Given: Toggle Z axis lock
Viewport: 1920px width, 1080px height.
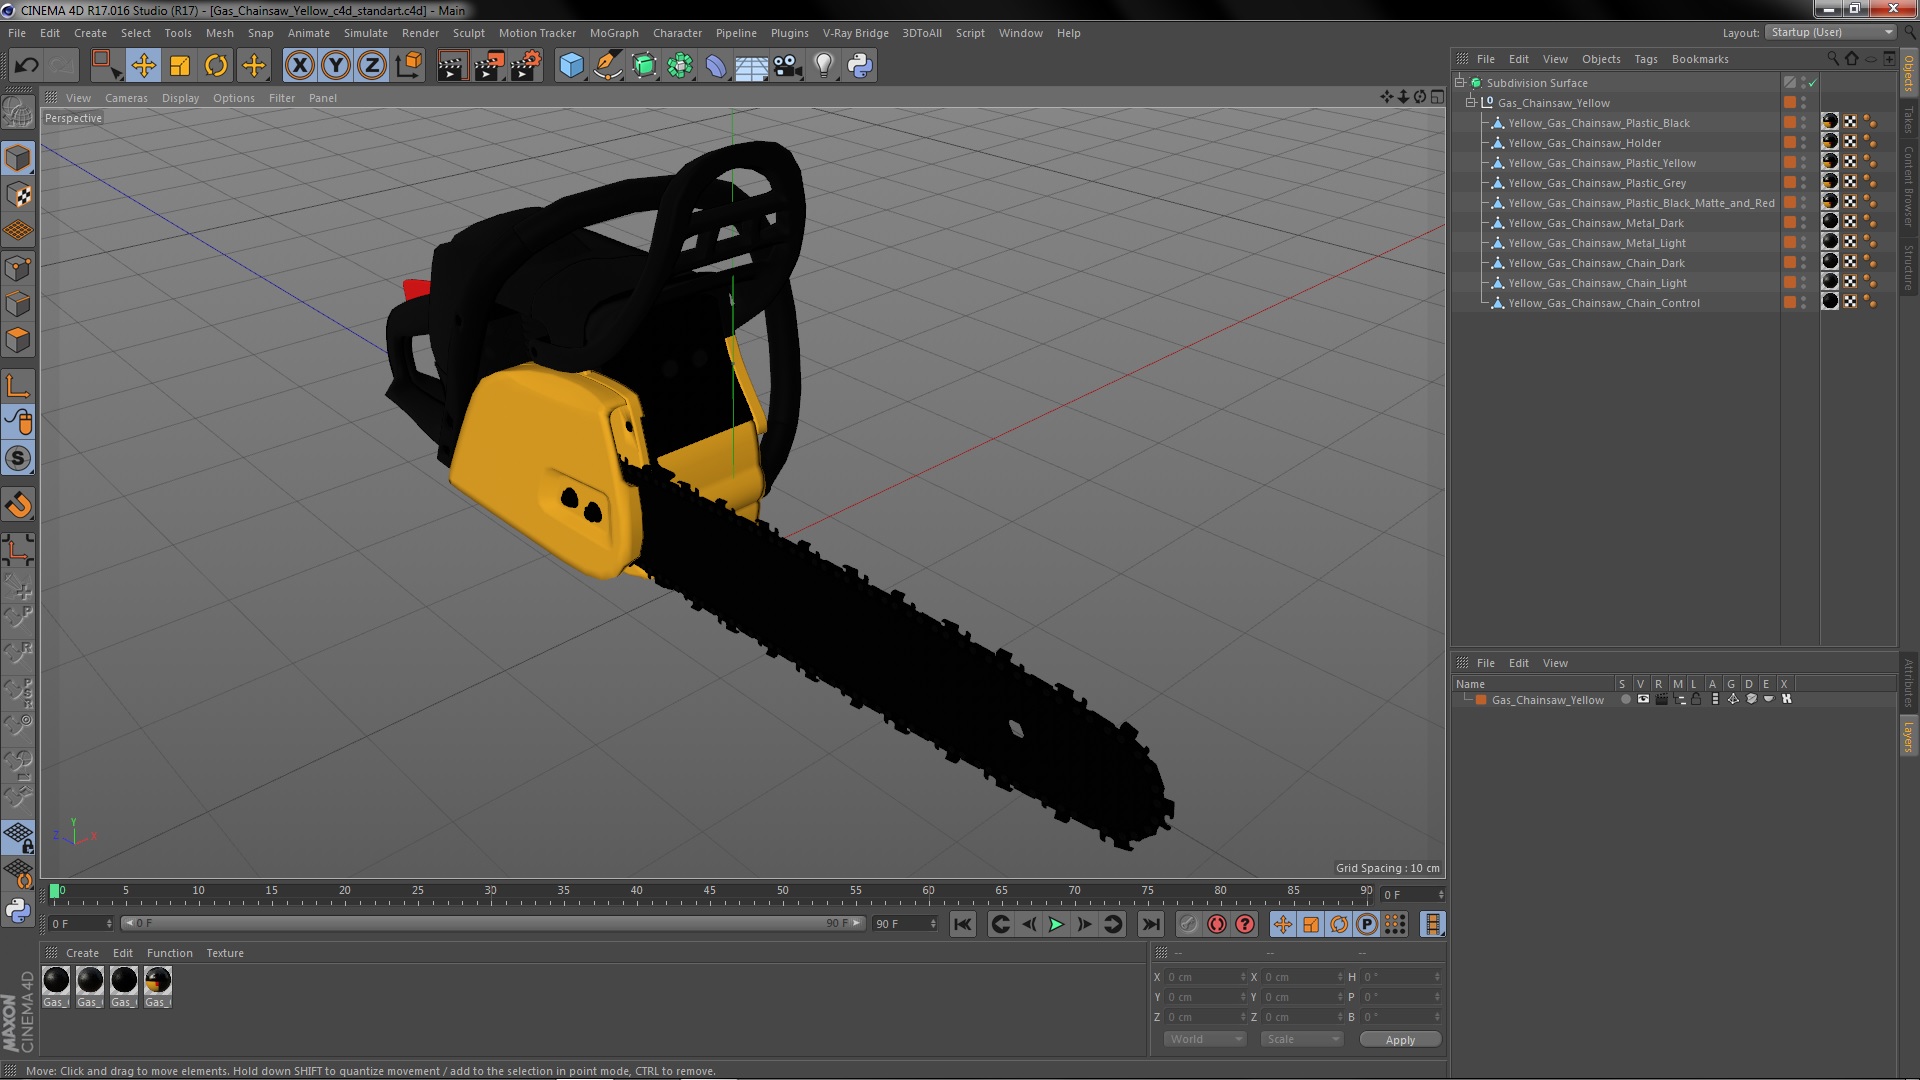Looking at the screenshot, I should [x=372, y=66].
